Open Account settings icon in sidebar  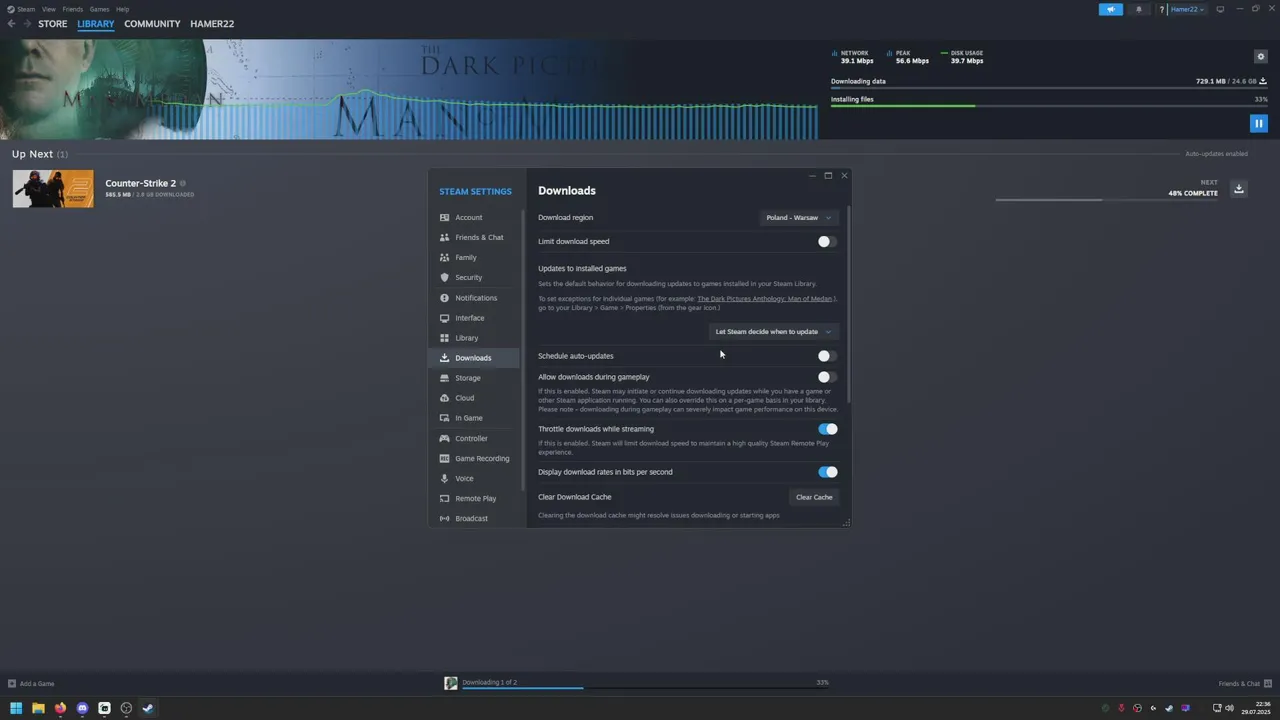pos(445,217)
